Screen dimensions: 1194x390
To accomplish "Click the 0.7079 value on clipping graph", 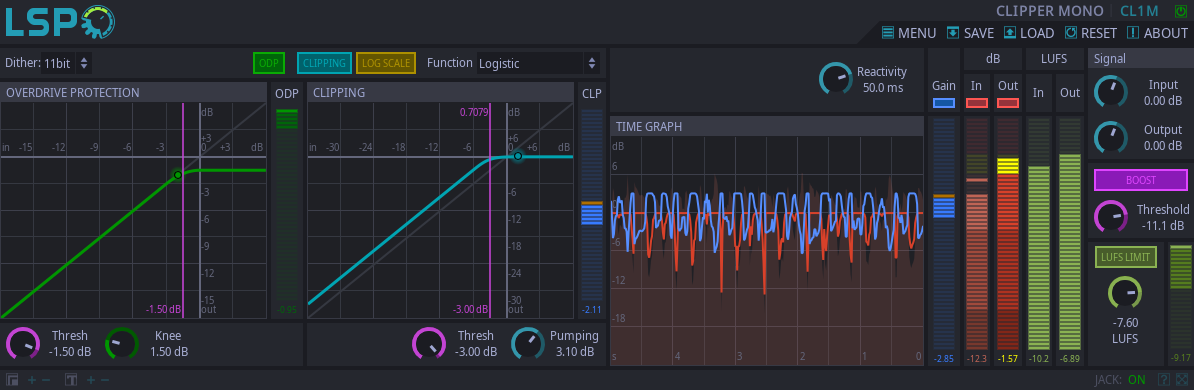I will [x=474, y=112].
